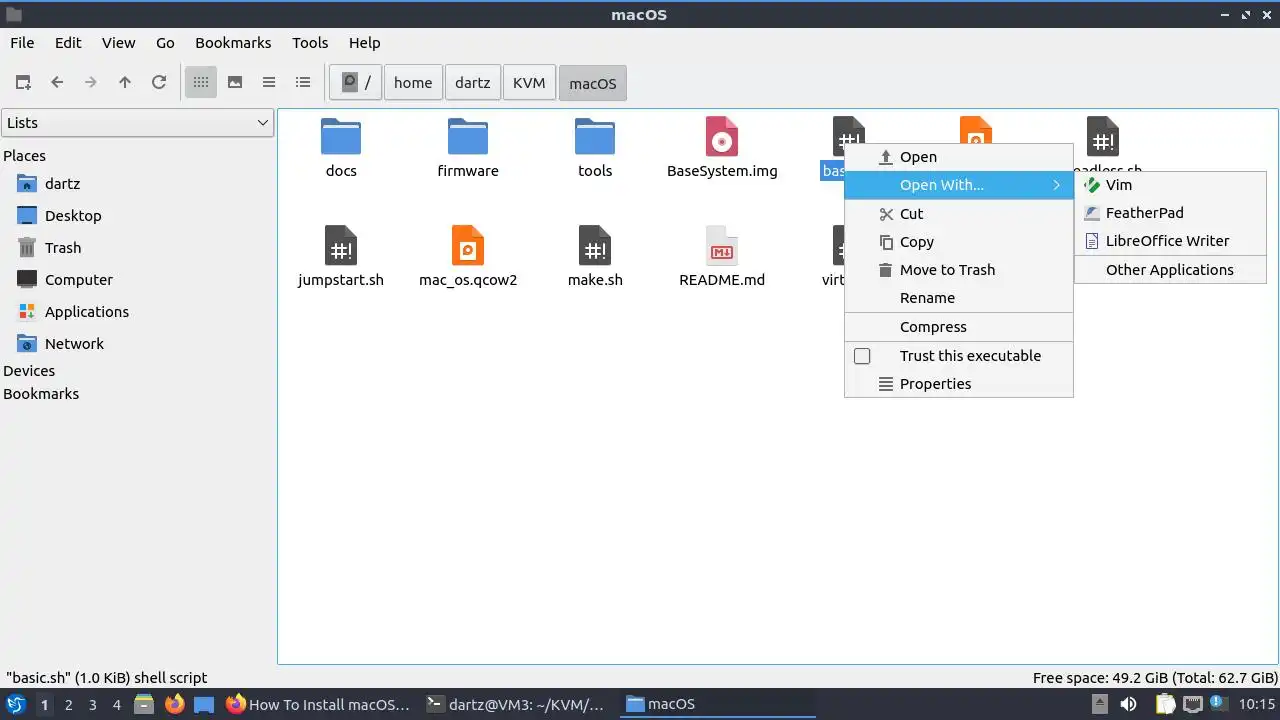
Task: Go to parent folder with up arrow
Action: click(125, 83)
